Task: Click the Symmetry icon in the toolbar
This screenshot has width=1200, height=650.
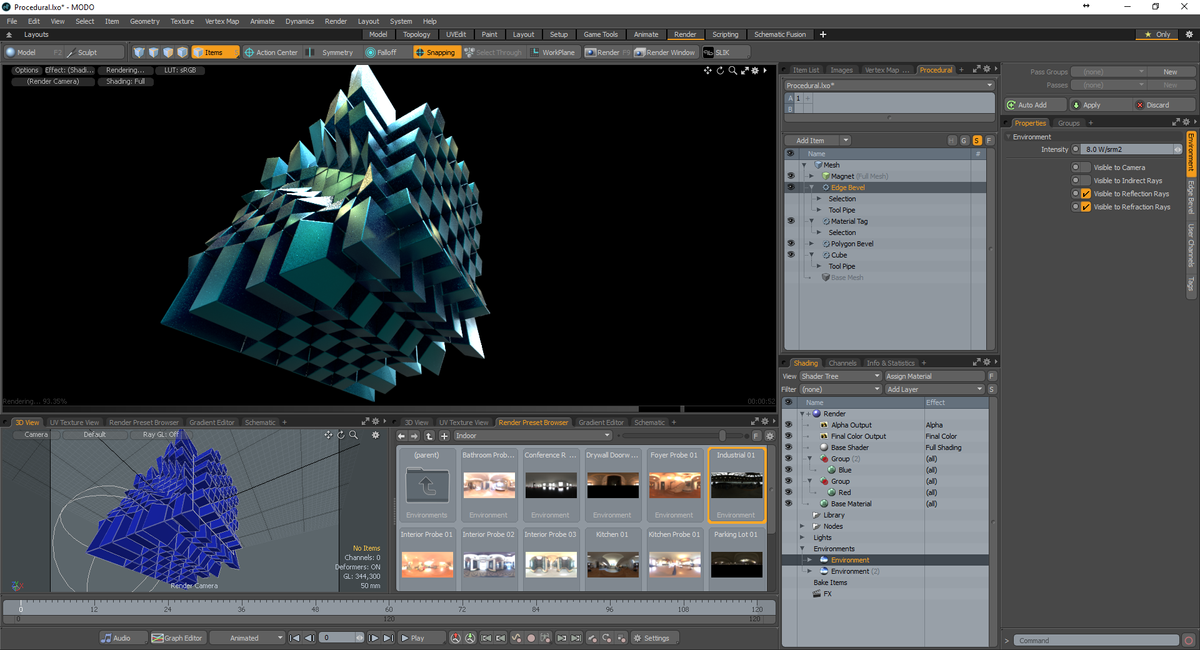Action: pos(311,52)
